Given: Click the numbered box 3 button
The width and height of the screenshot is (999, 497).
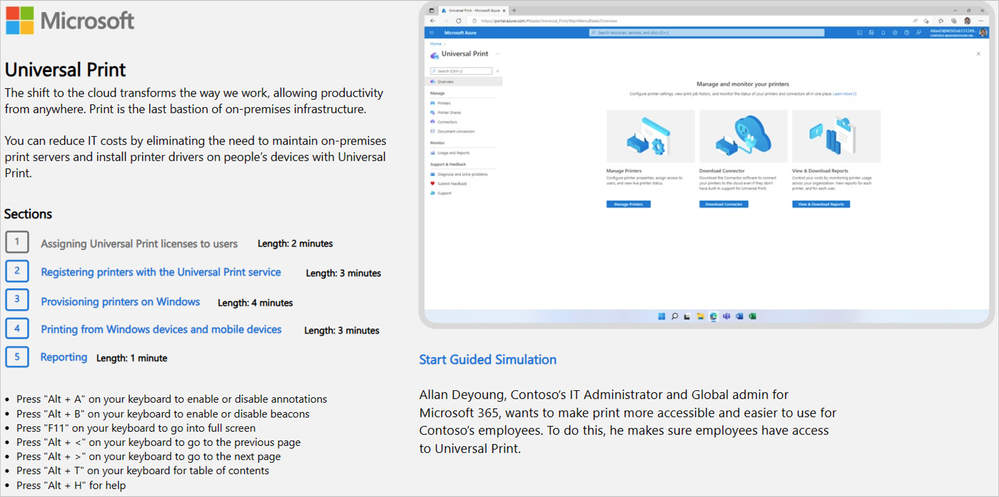Looking at the screenshot, I should click(17, 299).
